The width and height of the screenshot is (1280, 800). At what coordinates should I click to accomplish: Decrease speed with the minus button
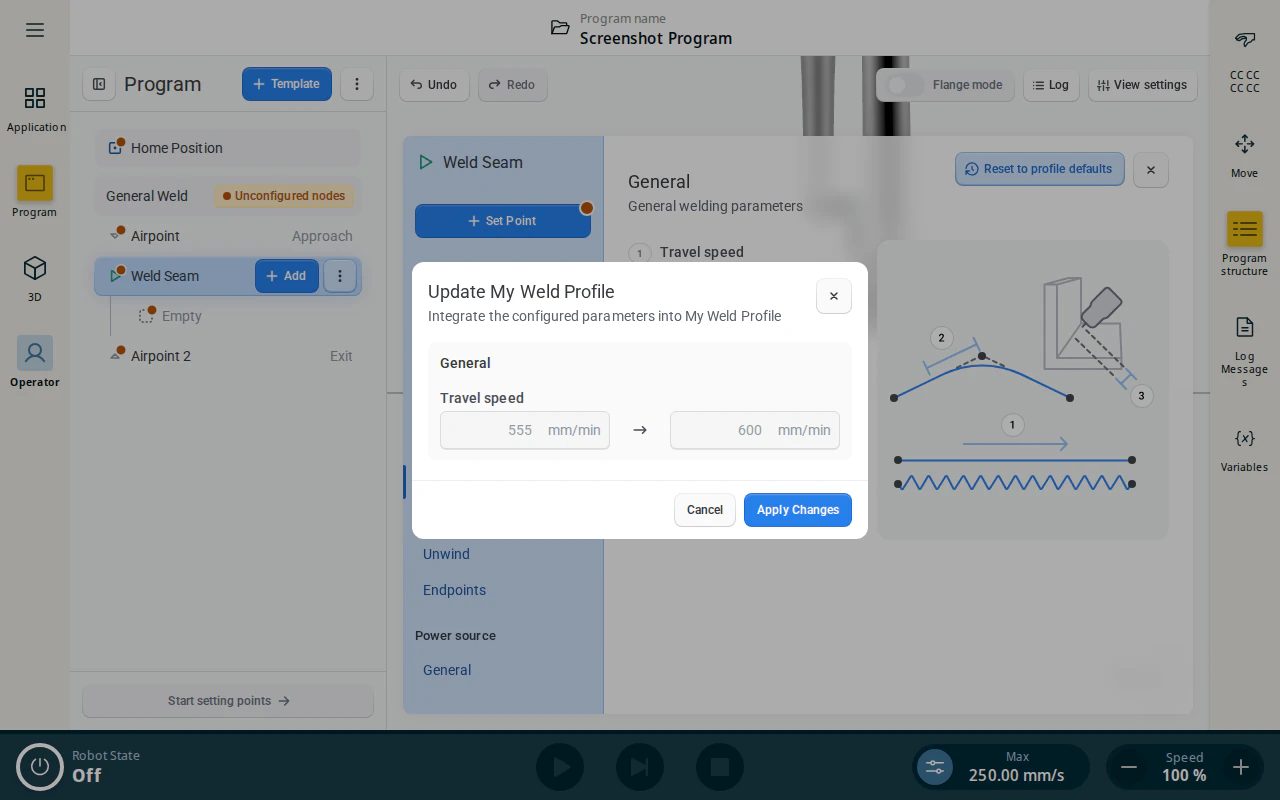pos(1129,767)
